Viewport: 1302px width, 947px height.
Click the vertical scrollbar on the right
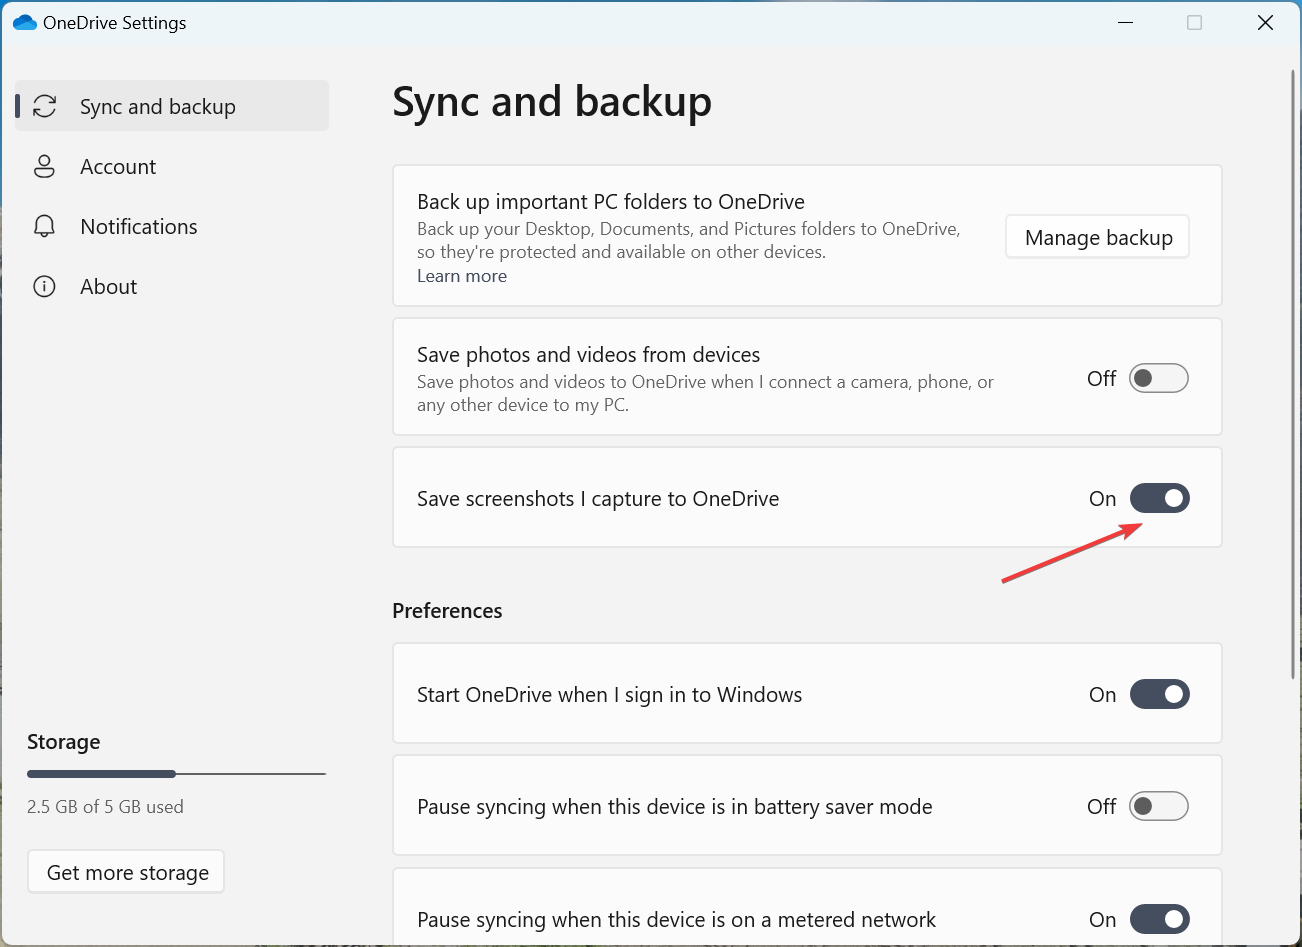click(1293, 375)
